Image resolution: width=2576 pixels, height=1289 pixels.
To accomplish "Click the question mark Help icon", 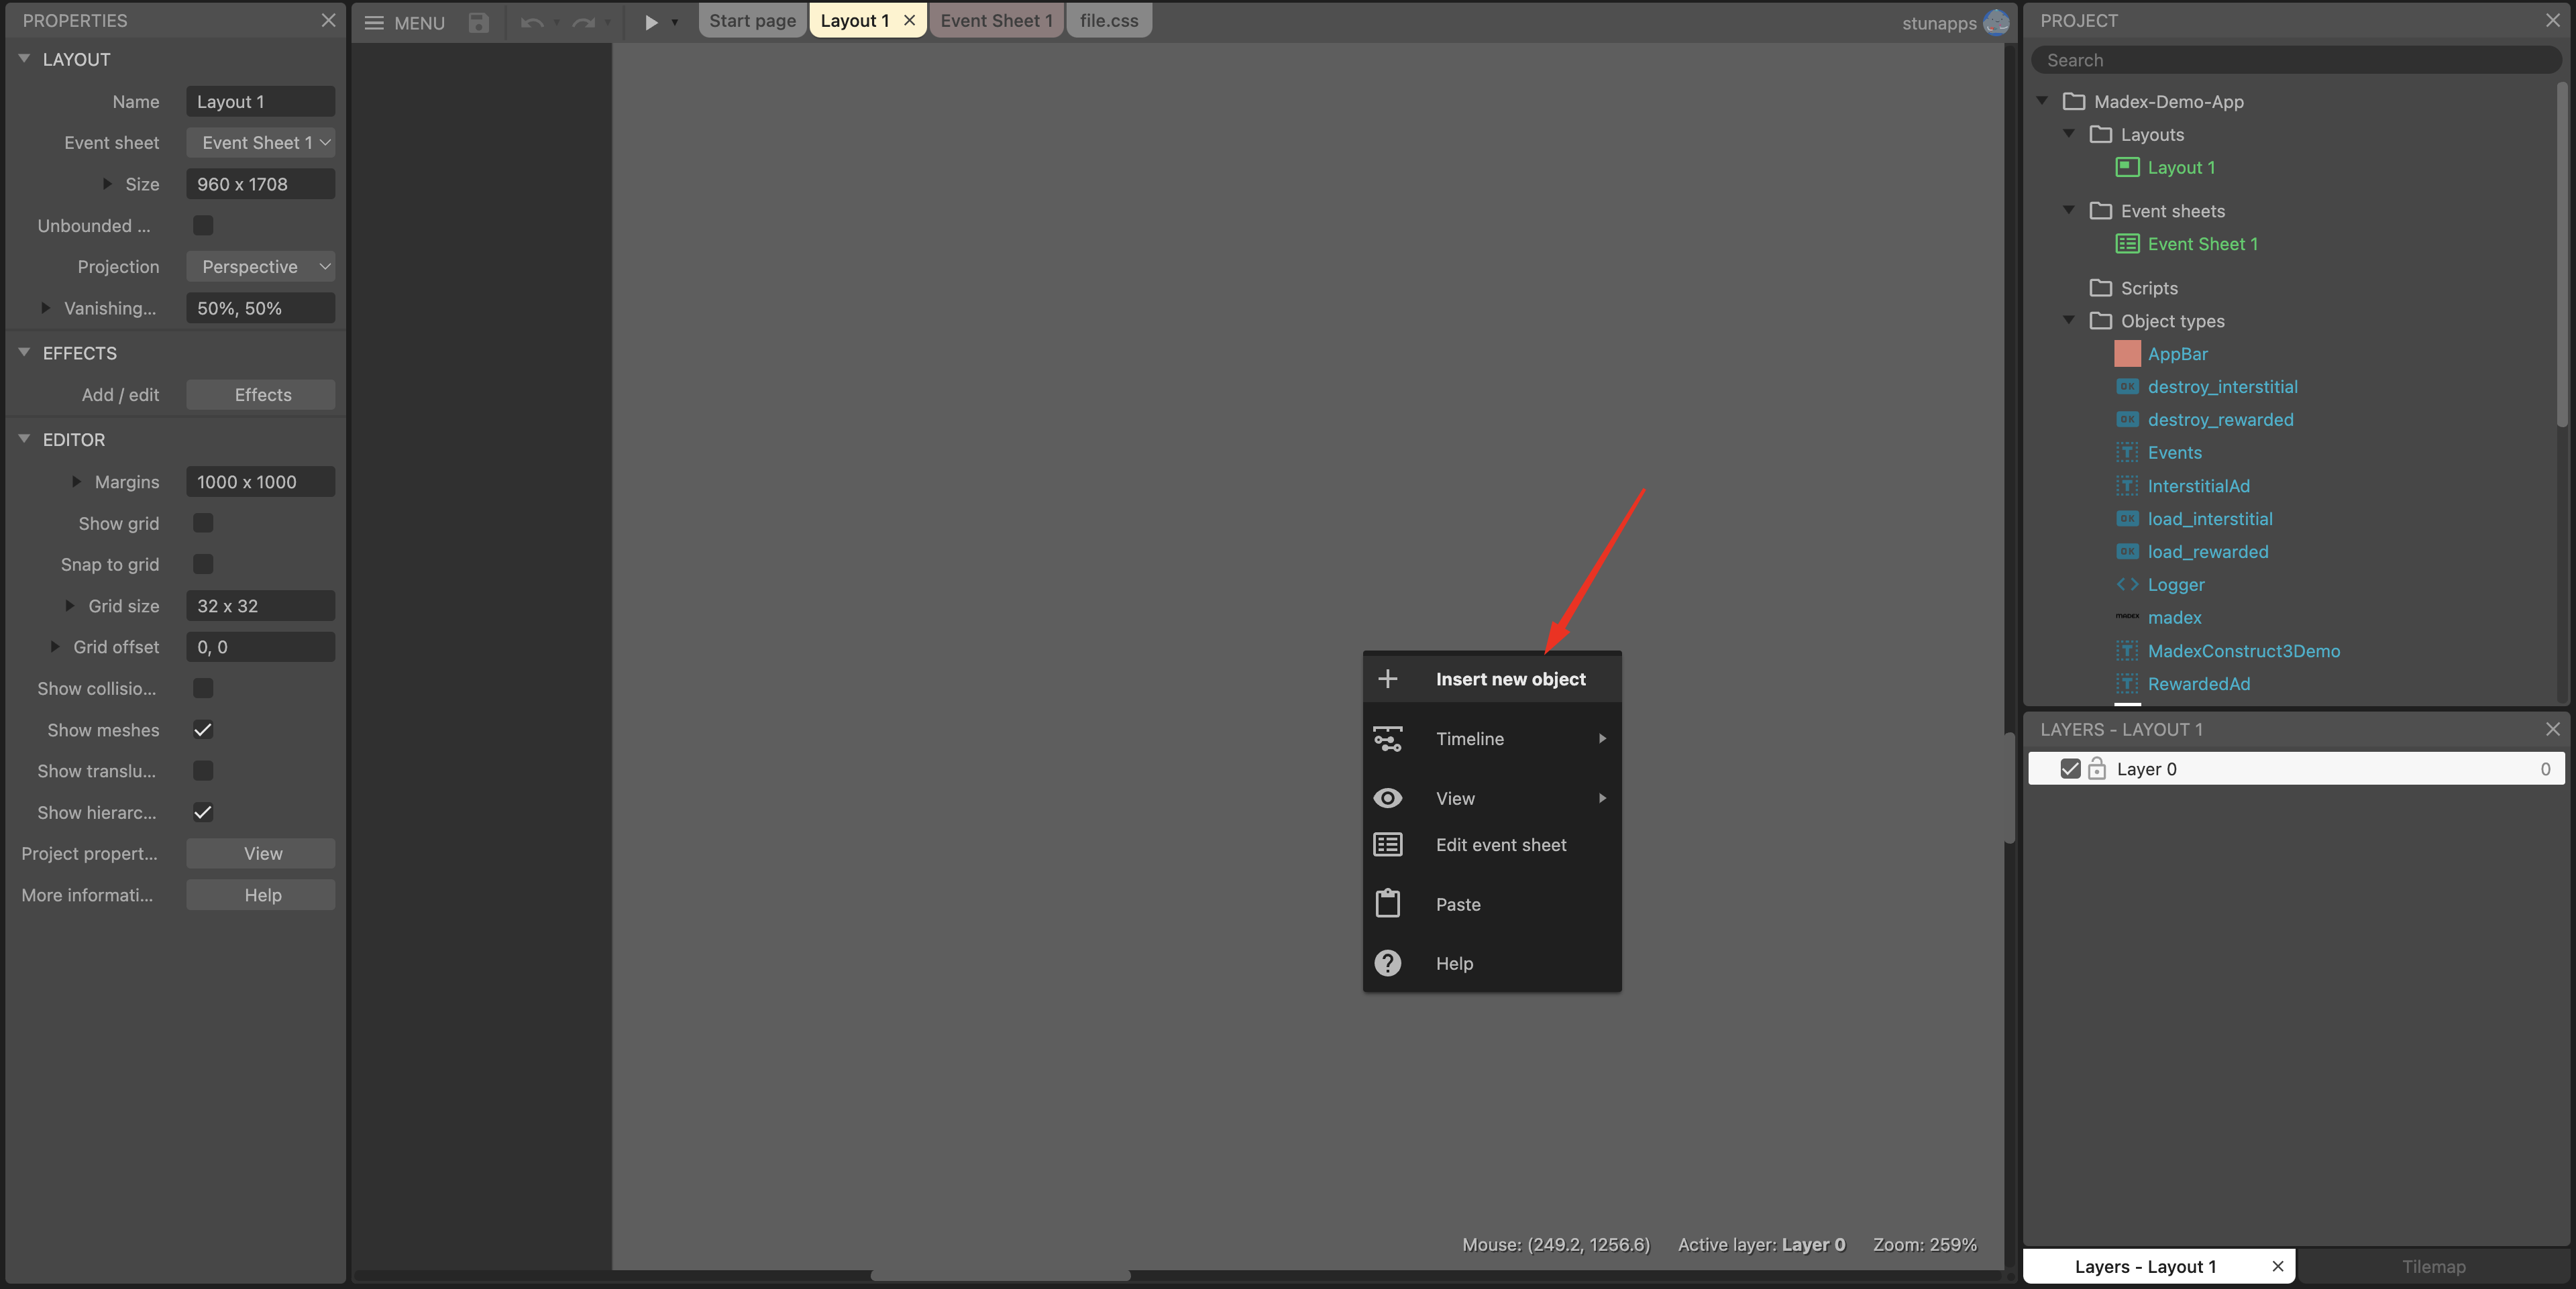I will 1388,964.
